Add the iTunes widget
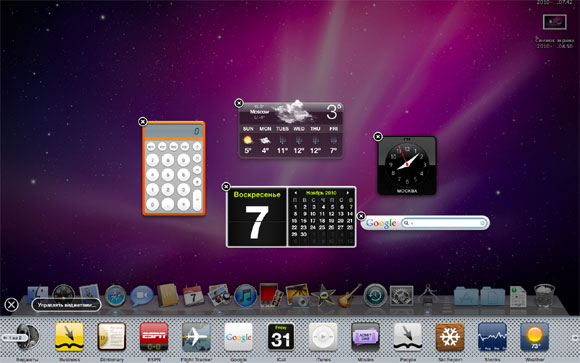 coord(323,337)
